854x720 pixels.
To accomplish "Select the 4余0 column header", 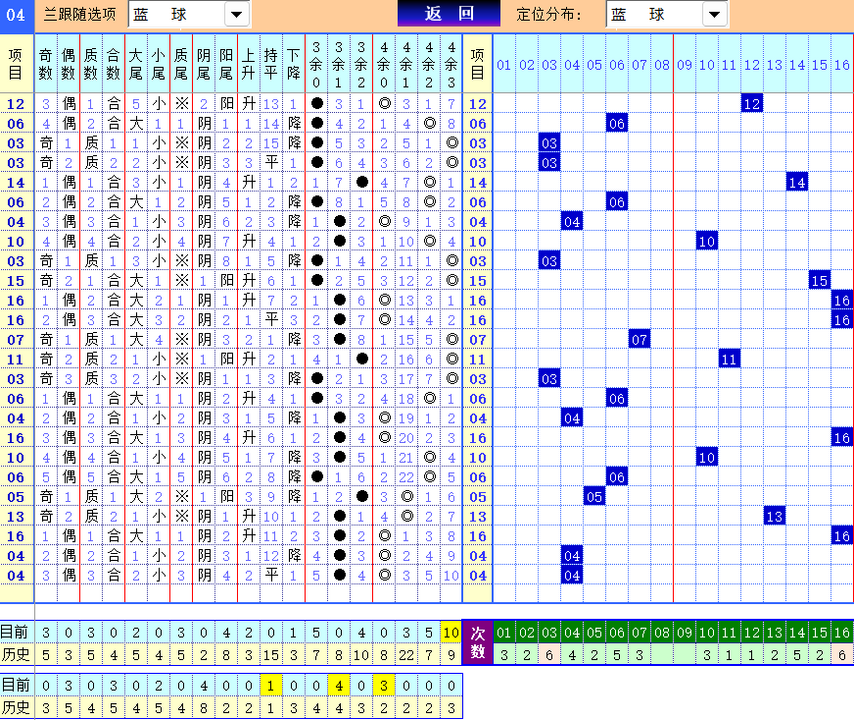I will (384, 64).
